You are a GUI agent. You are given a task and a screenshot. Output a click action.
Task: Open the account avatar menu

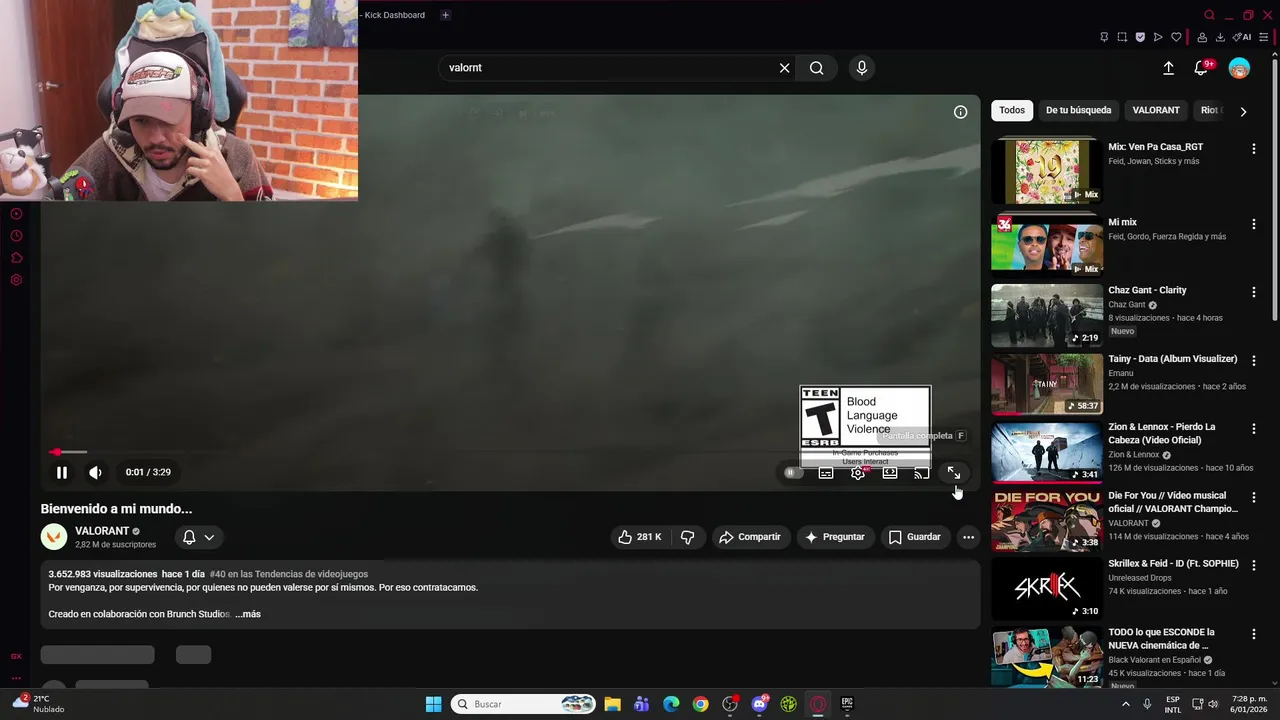(1239, 68)
